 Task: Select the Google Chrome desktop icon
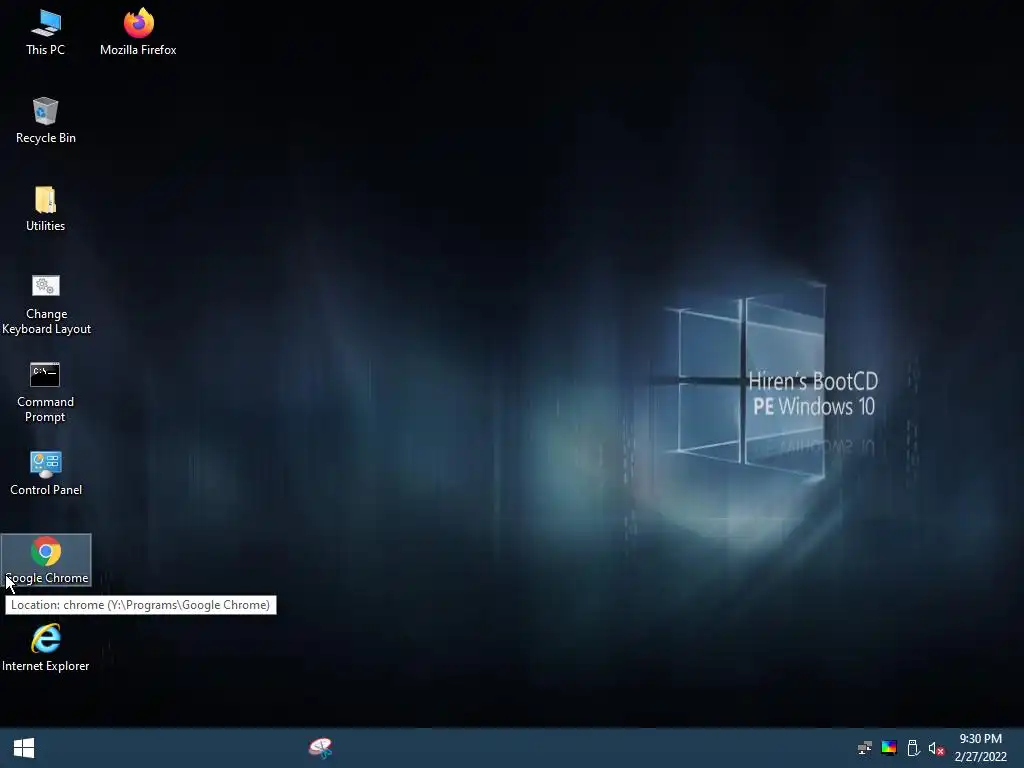click(x=46, y=560)
